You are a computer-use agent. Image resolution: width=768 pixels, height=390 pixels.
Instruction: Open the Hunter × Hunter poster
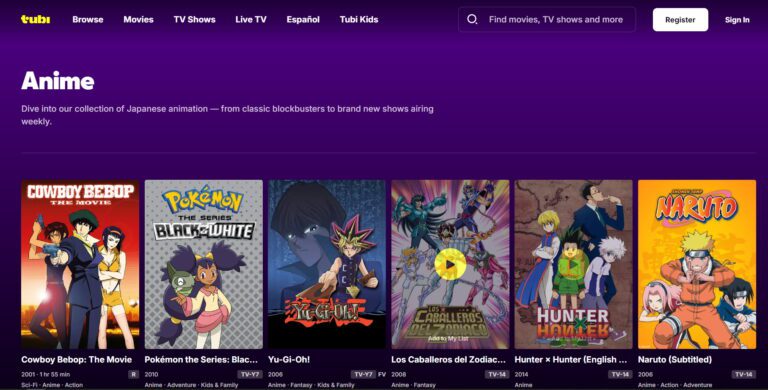tap(574, 264)
